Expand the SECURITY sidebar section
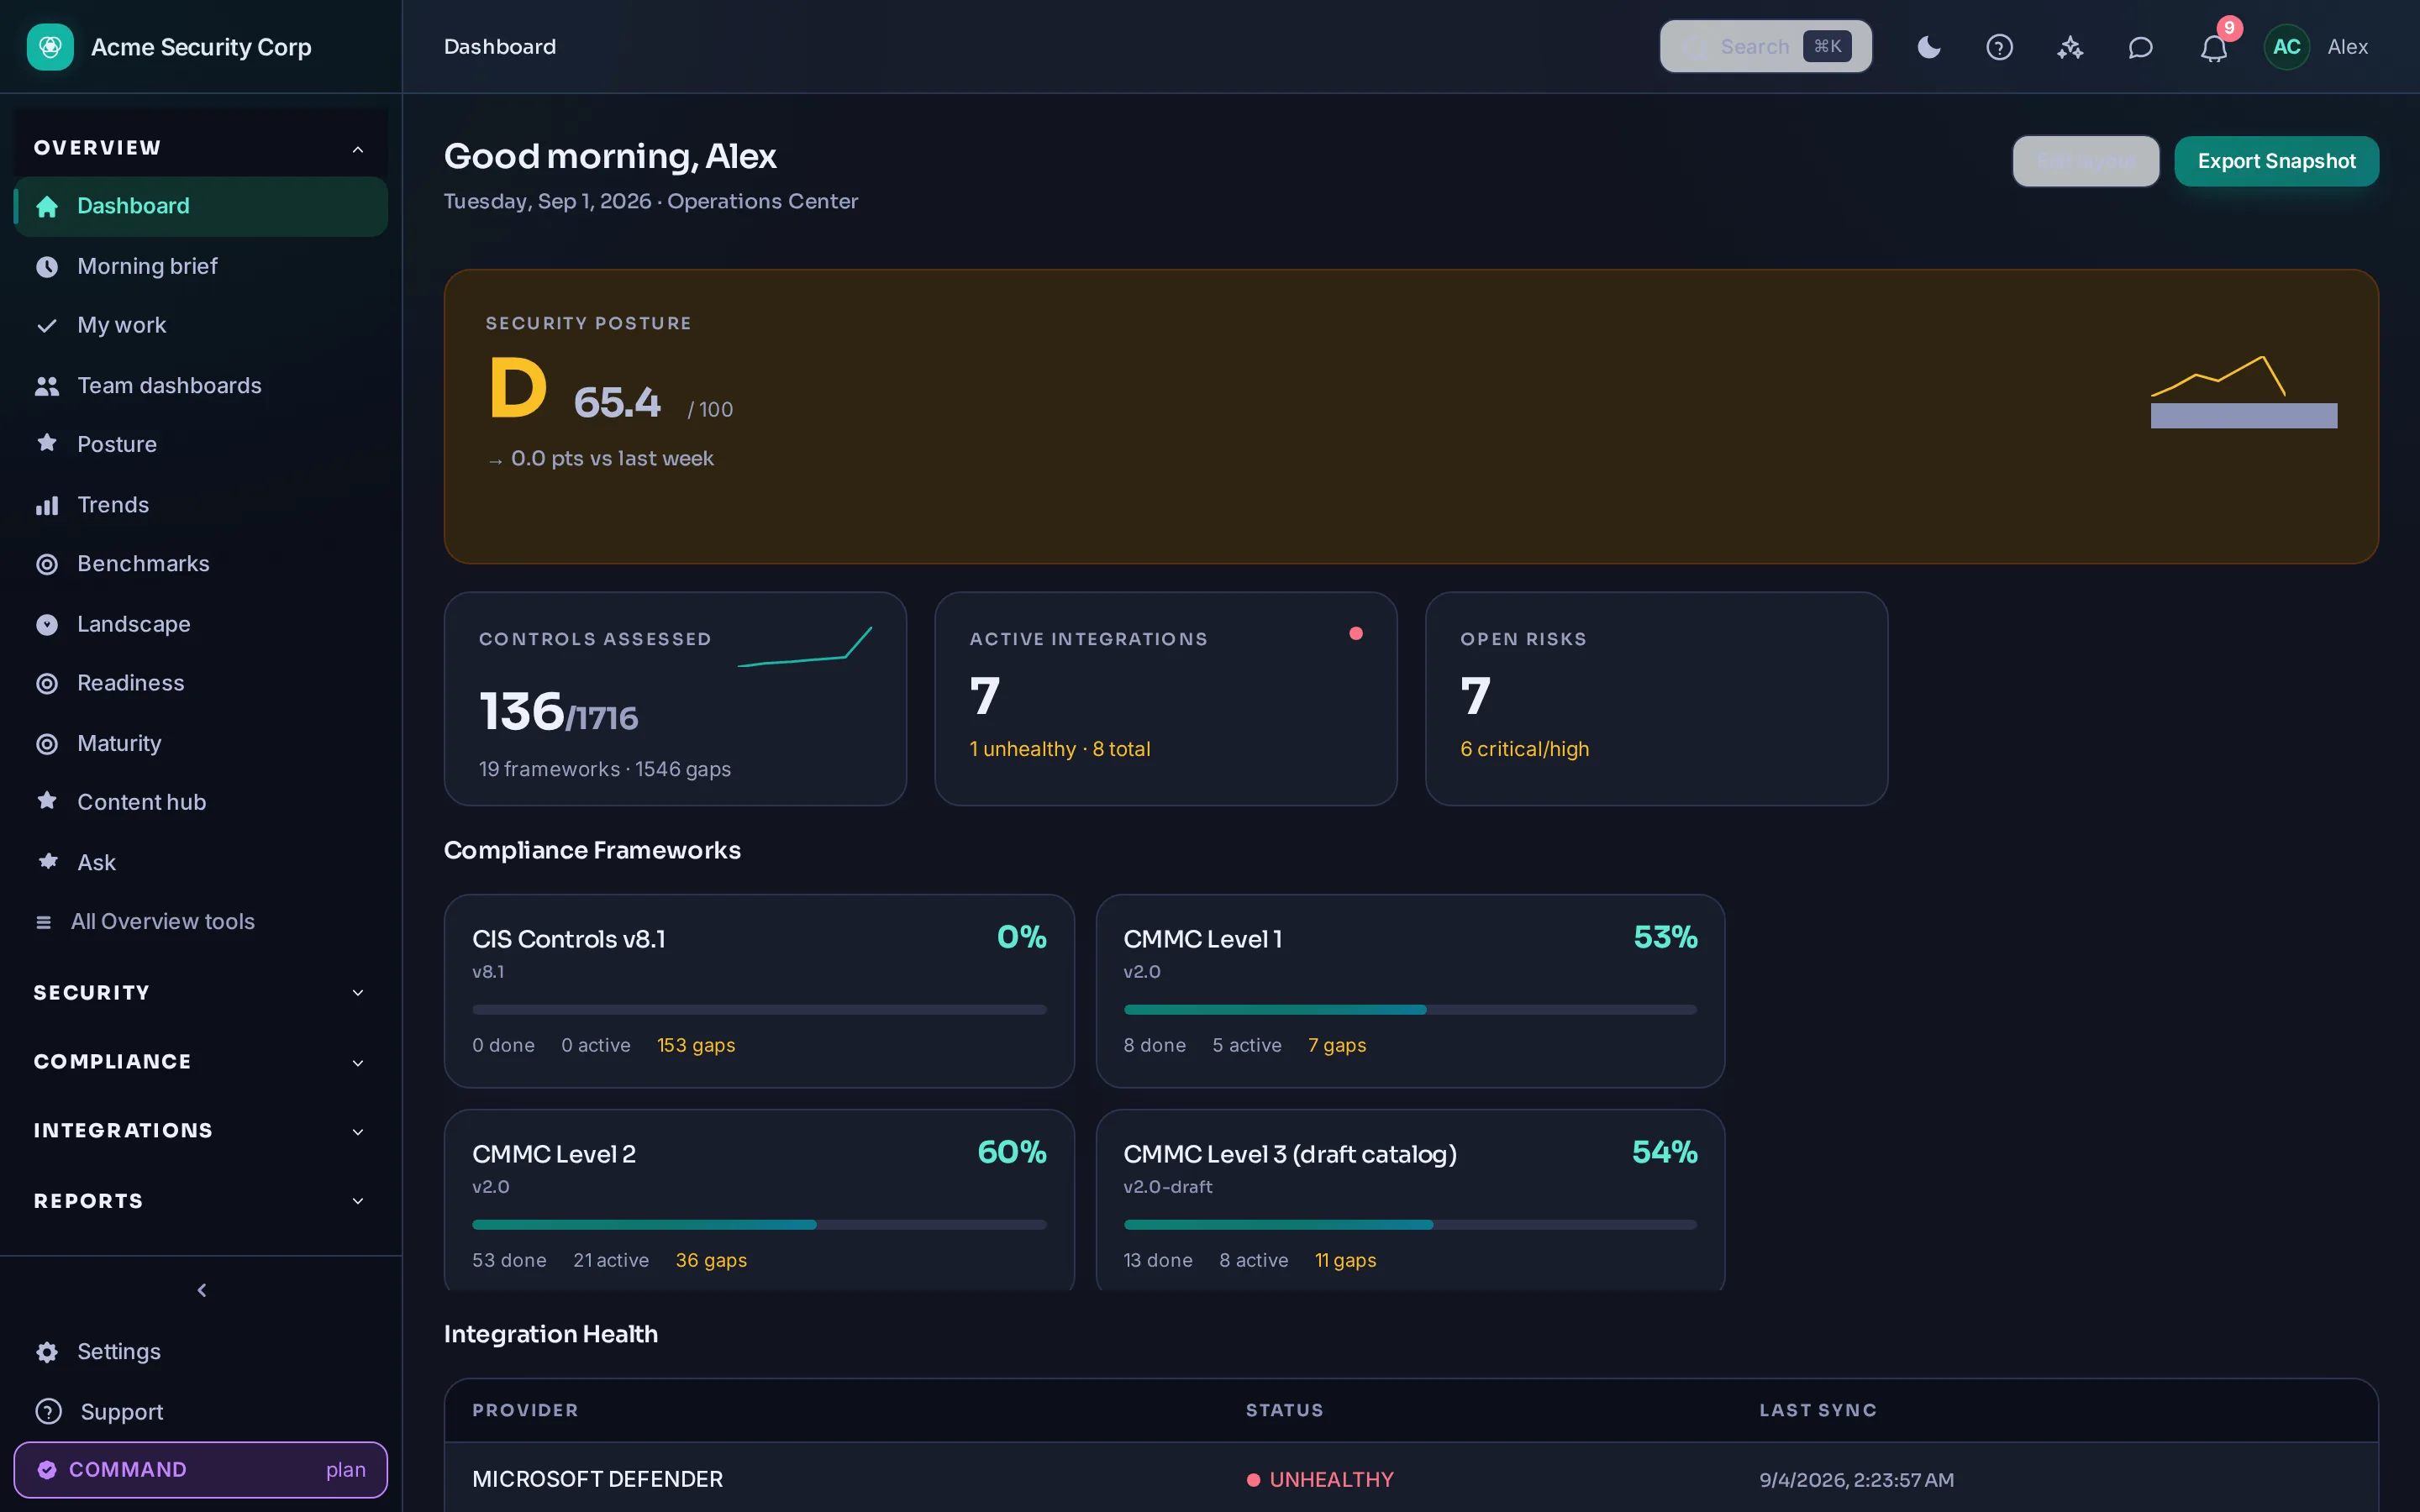The image size is (2420, 1512). point(200,992)
